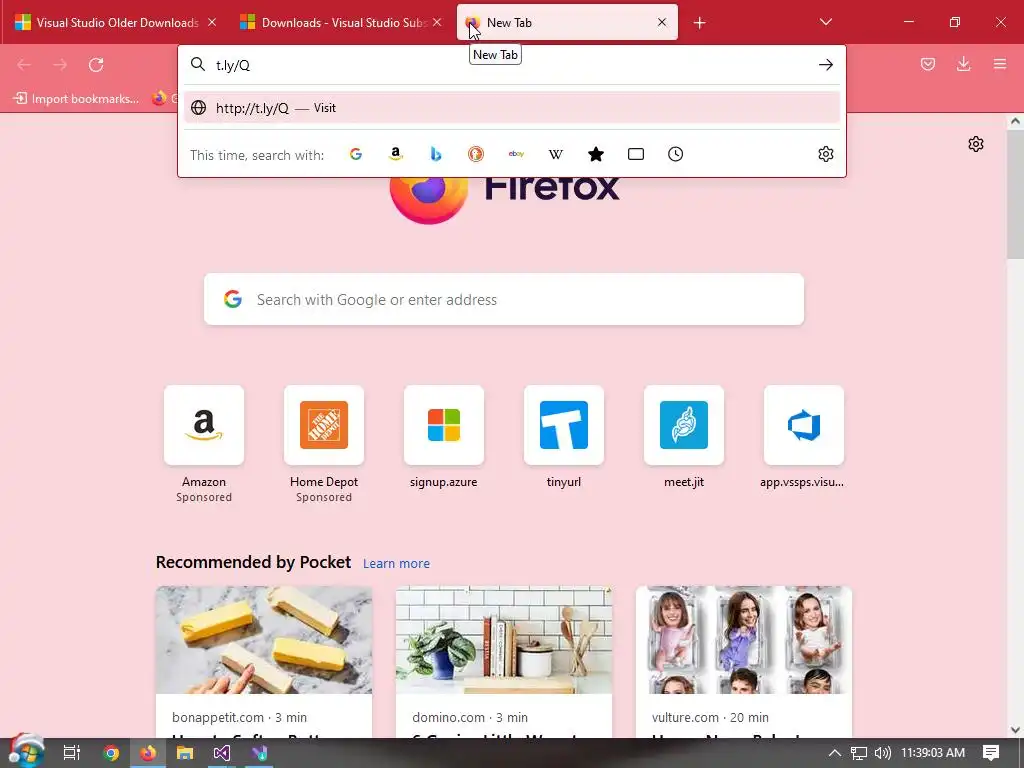Open search settings gear in urlbar dropdown
Viewport: 1024px width, 768px height.
[x=826, y=154]
